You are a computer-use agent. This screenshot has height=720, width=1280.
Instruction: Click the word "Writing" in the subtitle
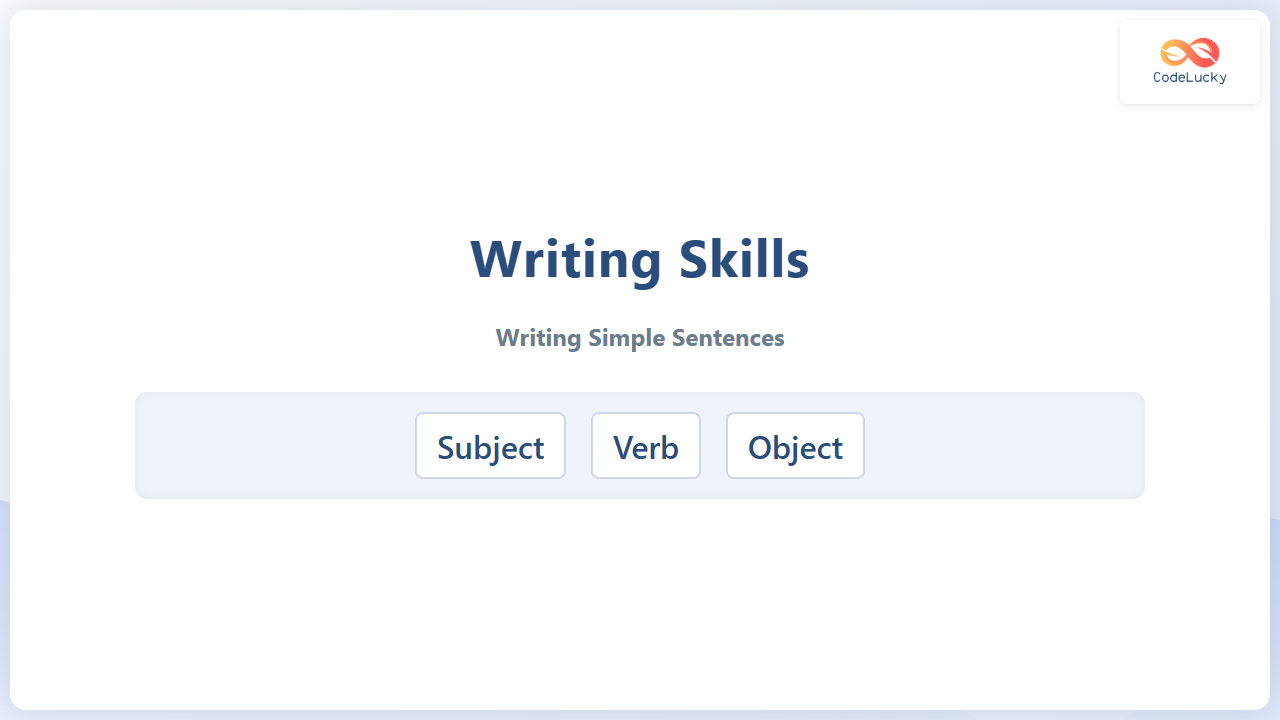[538, 338]
